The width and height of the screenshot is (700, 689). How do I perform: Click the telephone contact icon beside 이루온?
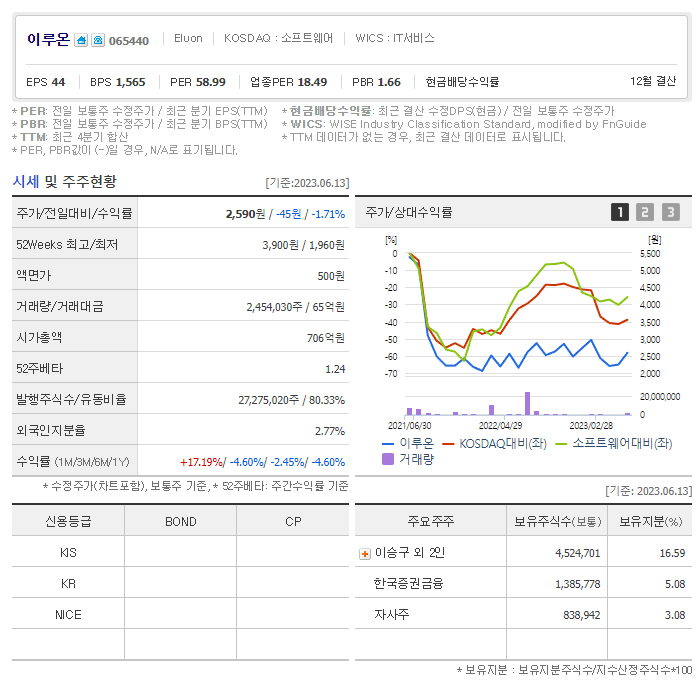[98, 41]
